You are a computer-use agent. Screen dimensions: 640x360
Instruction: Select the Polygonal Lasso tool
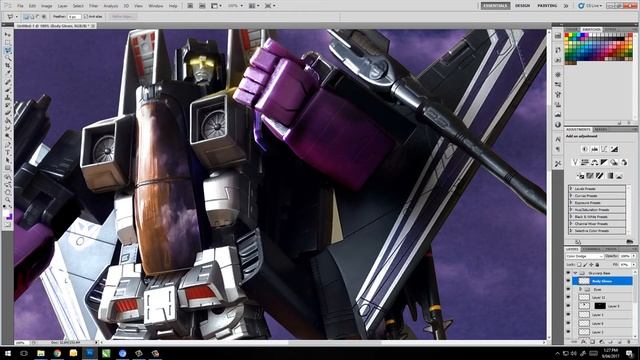8,50
